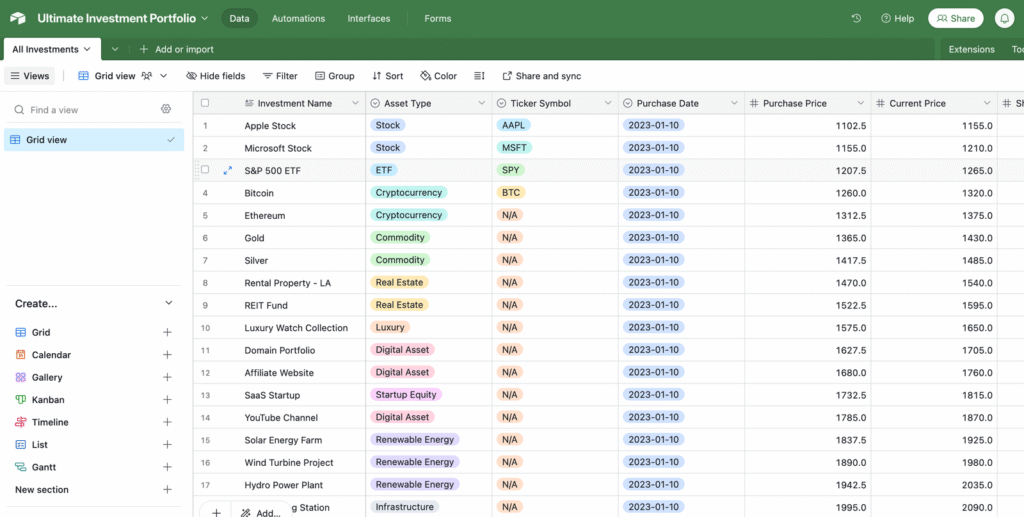Add a new Gallery view plus icon

(167, 377)
